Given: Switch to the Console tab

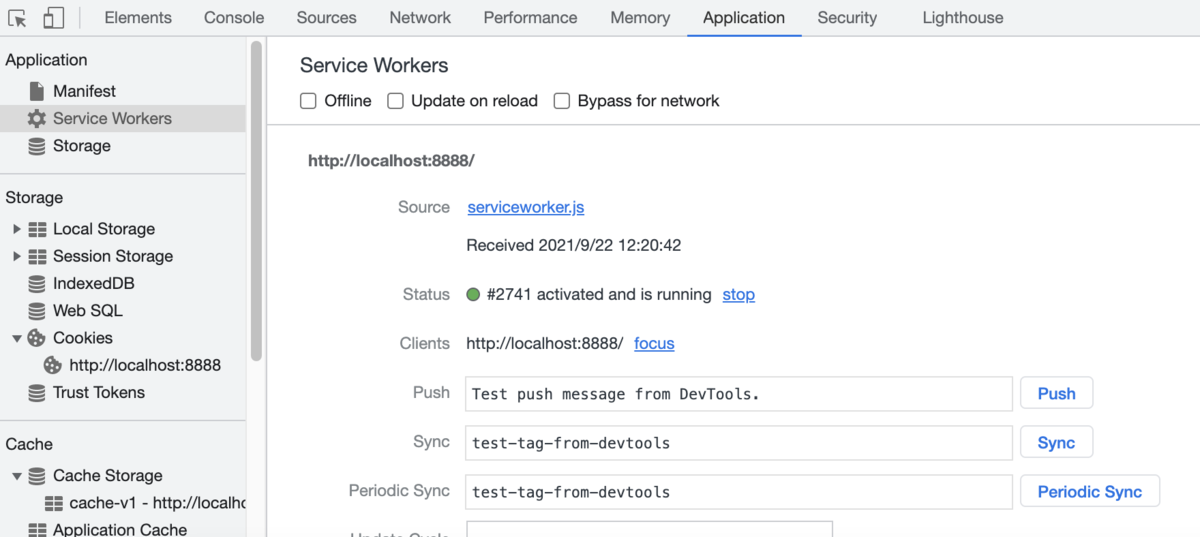Looking at the screenshot, I should click(234, 17).
